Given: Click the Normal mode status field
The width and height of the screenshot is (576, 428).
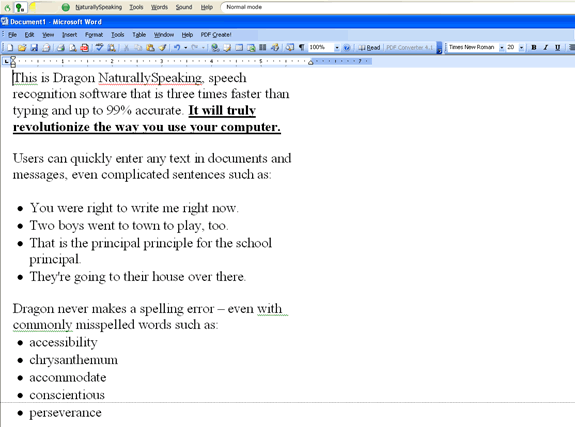Looking at the screenshot, I should point(397,7).
